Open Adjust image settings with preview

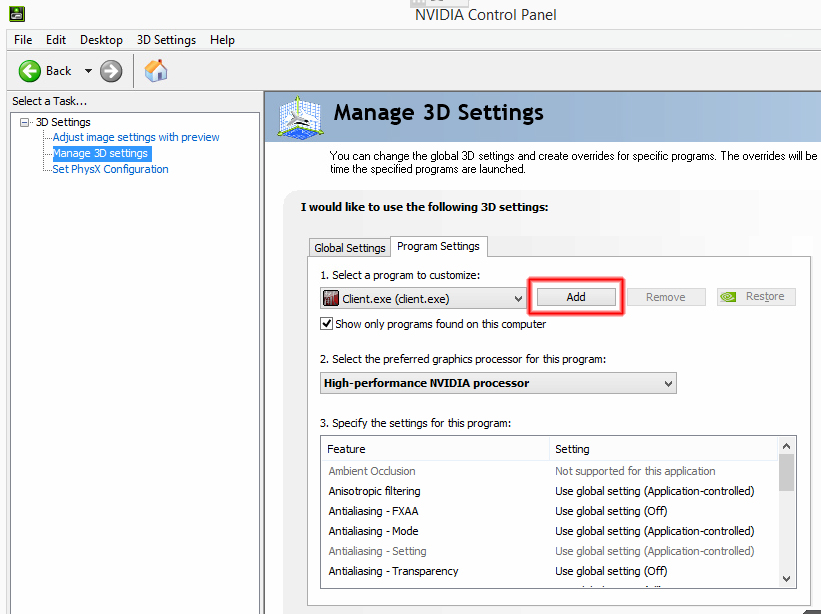[136, 137]
